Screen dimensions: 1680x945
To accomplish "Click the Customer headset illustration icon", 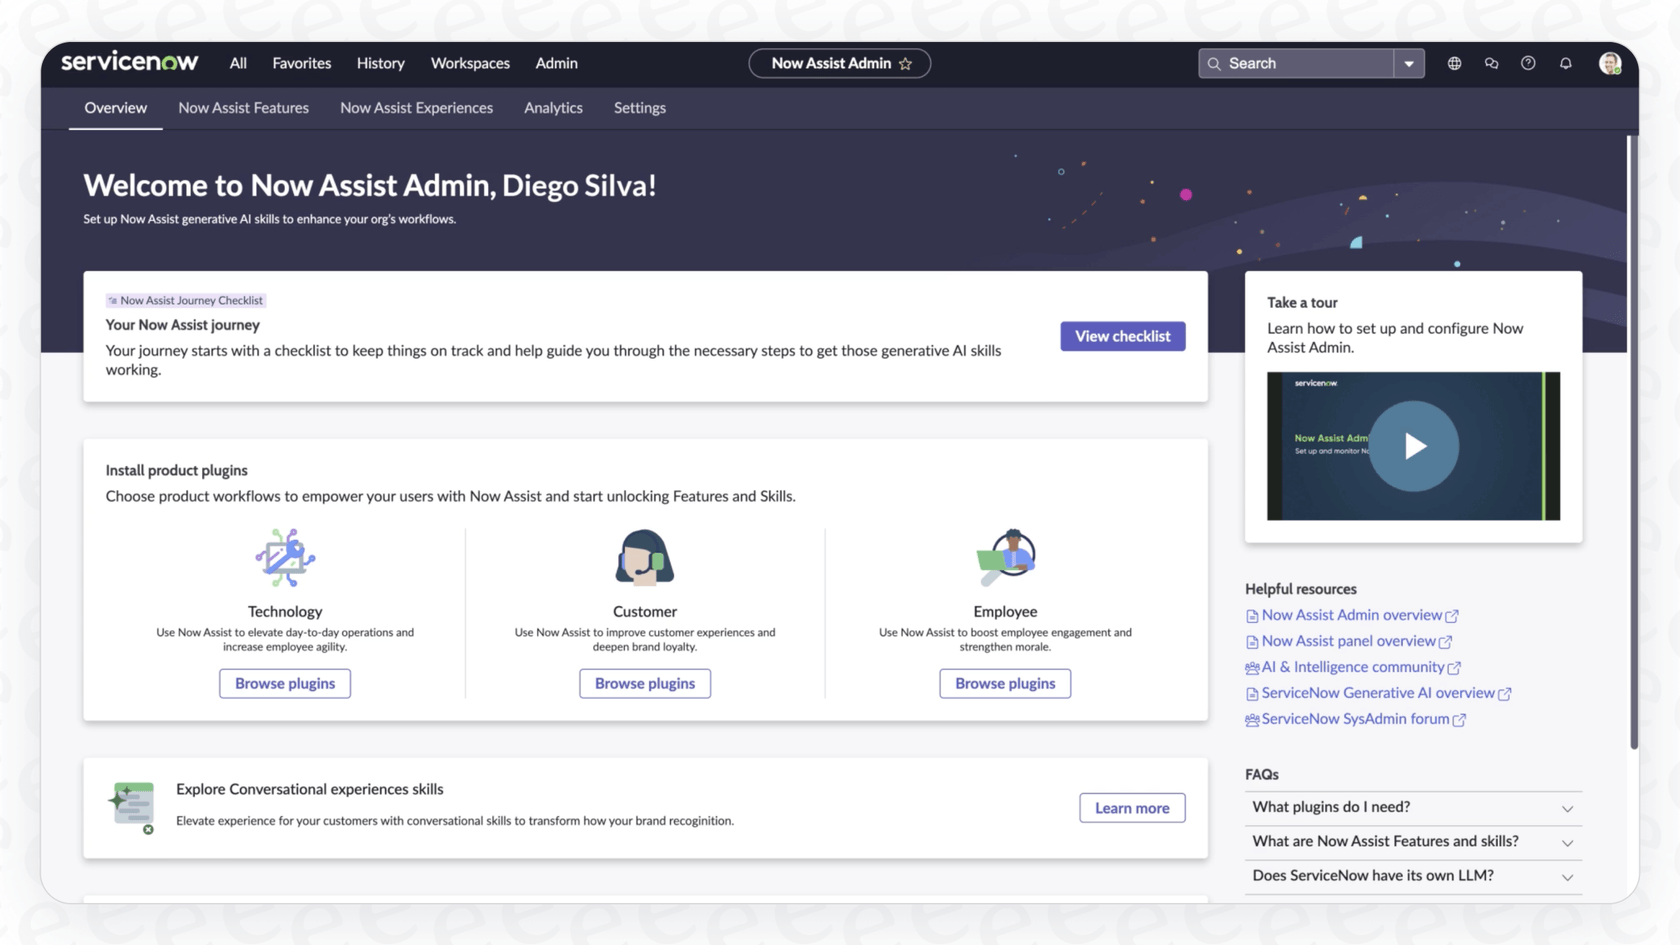I will point(644,557).
